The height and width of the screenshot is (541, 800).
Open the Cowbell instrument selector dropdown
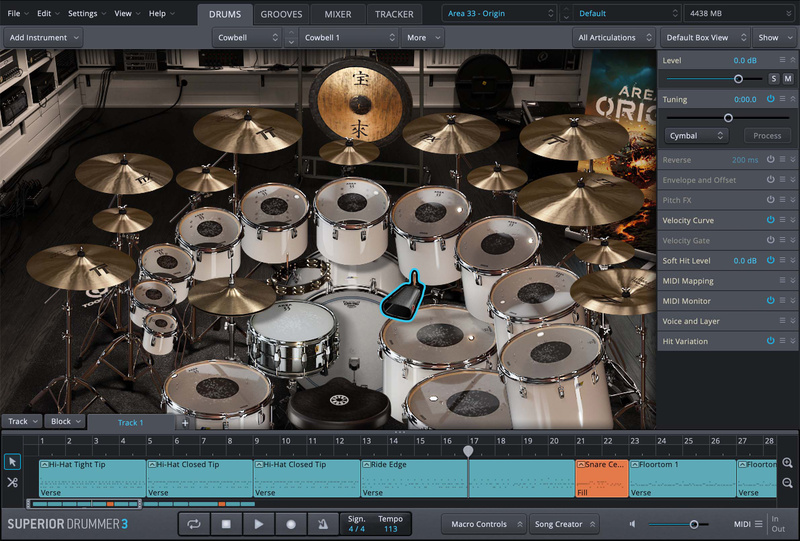247,38
